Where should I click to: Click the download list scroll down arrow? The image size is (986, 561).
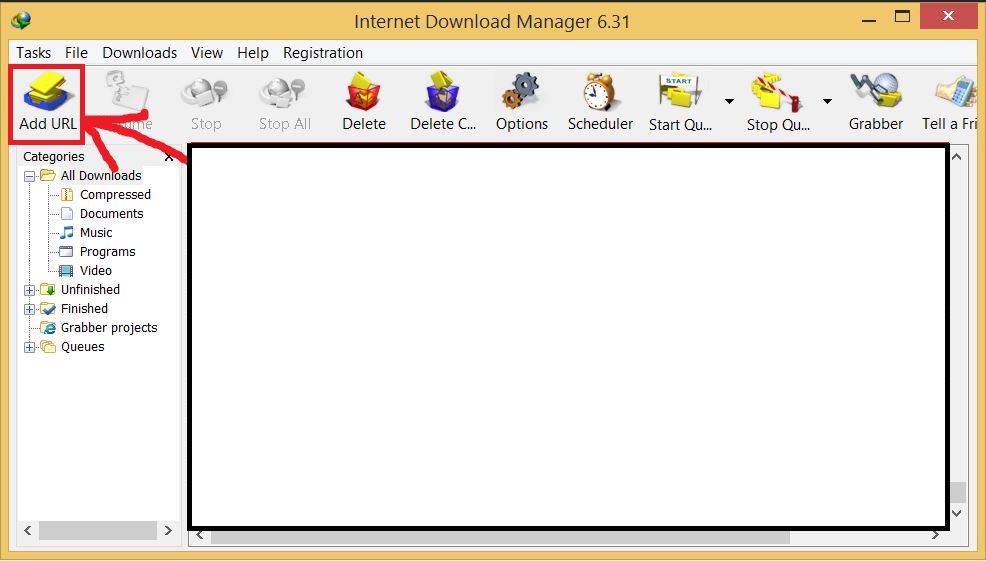957,513
